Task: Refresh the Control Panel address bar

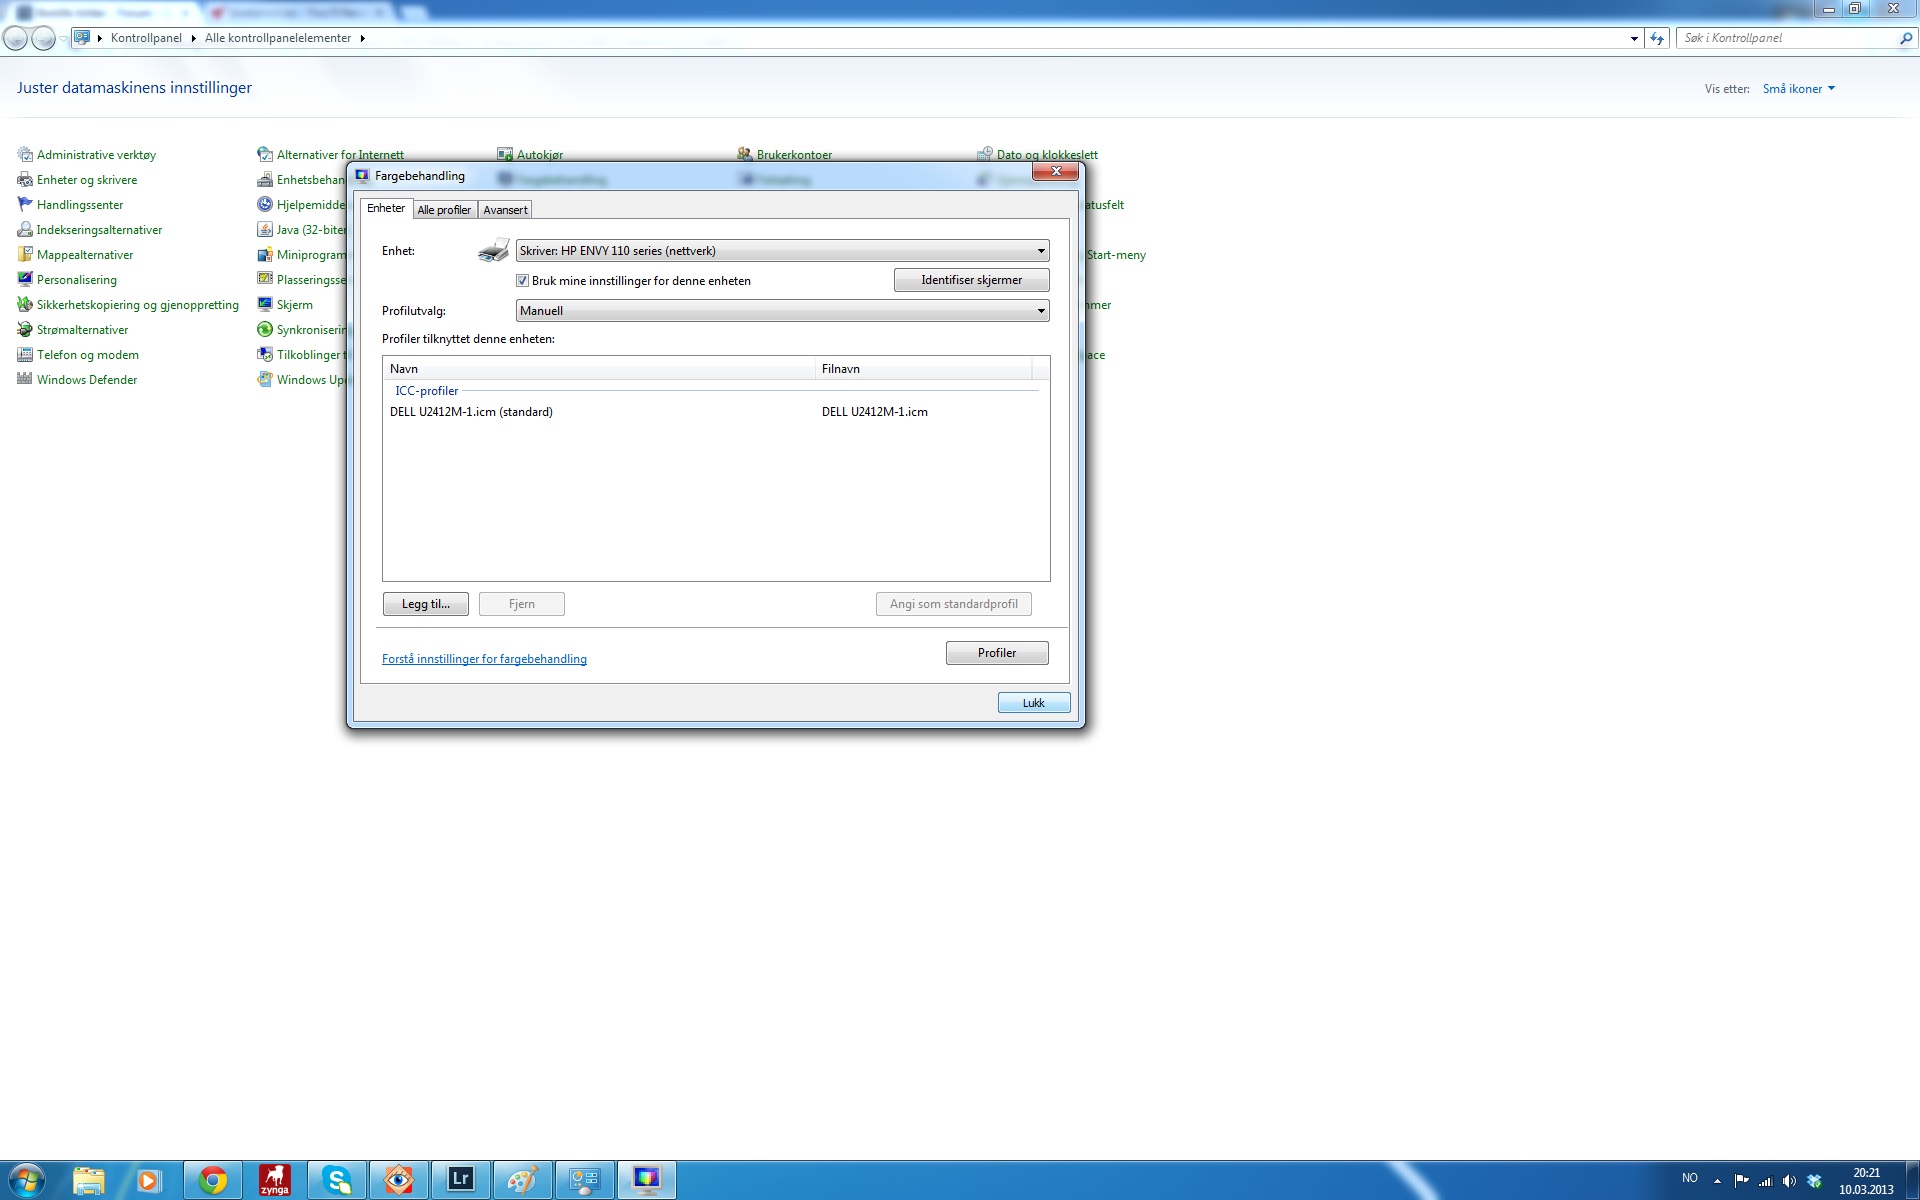Action: 1658,38
